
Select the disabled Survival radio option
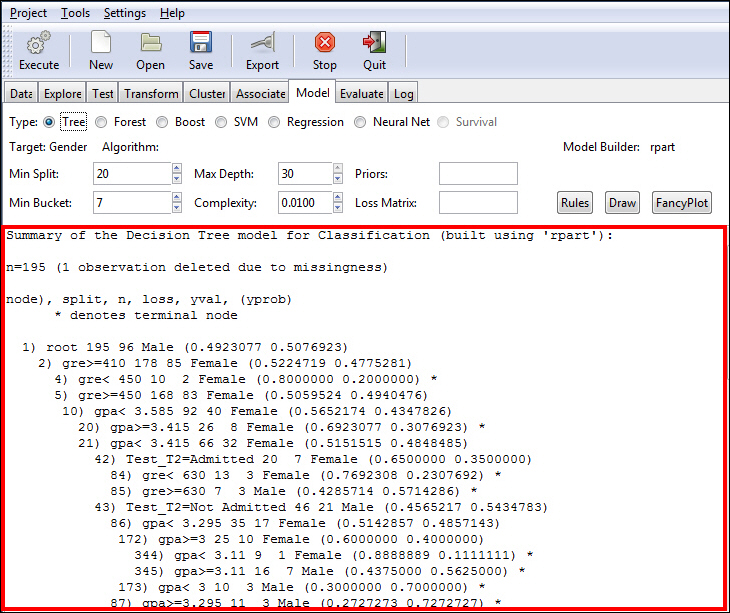(443, 122)
